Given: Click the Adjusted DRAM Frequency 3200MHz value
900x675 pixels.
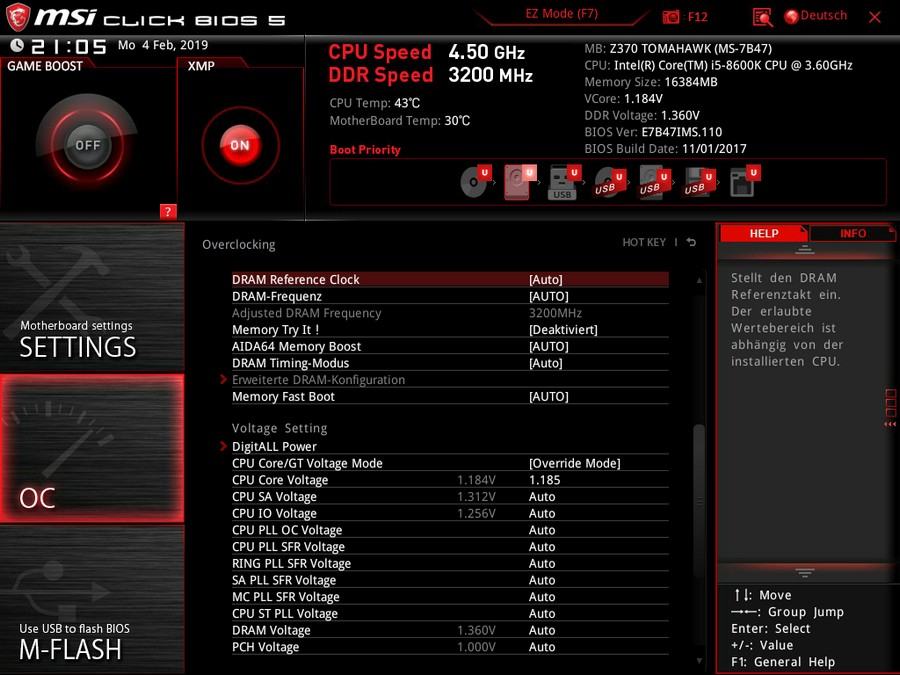Looking at the screenshot, I should point(555,313).
